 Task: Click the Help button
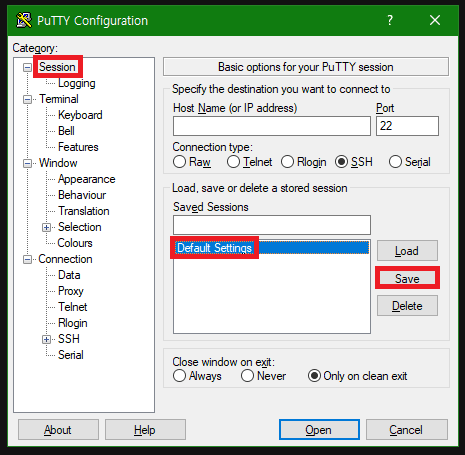[145, 430]
